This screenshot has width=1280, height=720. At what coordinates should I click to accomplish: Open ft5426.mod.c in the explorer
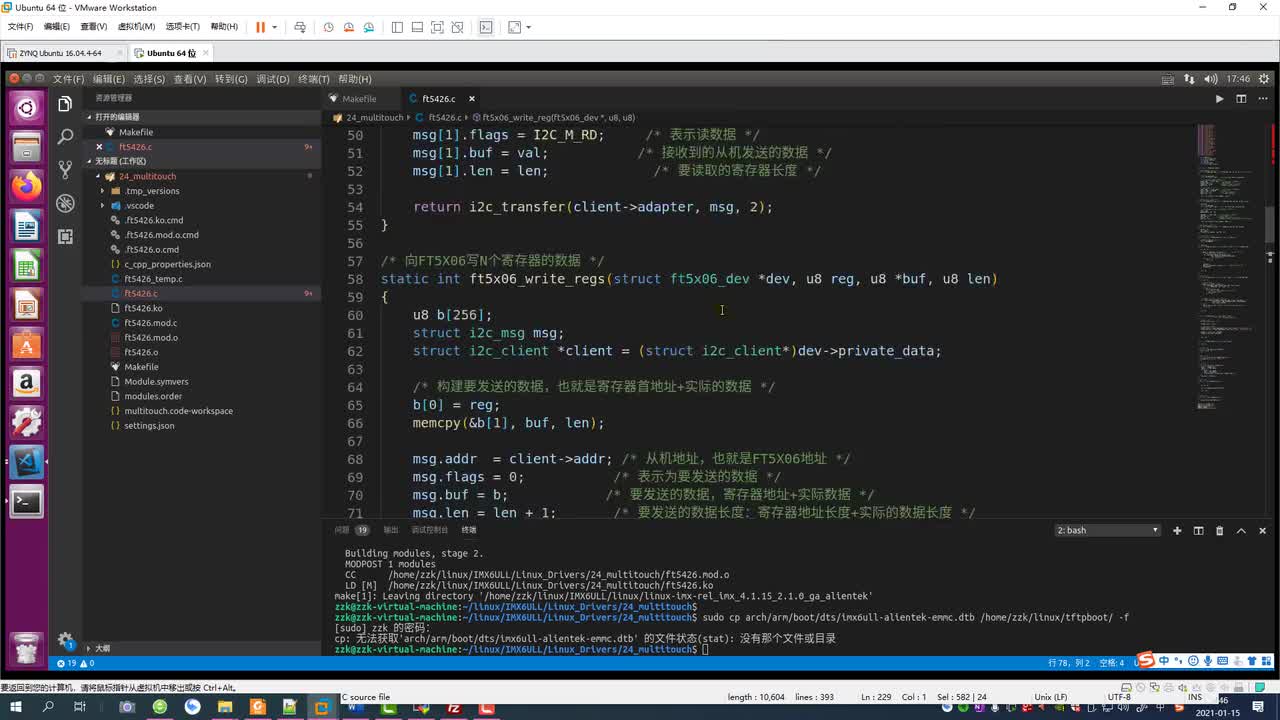click(x=150, y=323)
